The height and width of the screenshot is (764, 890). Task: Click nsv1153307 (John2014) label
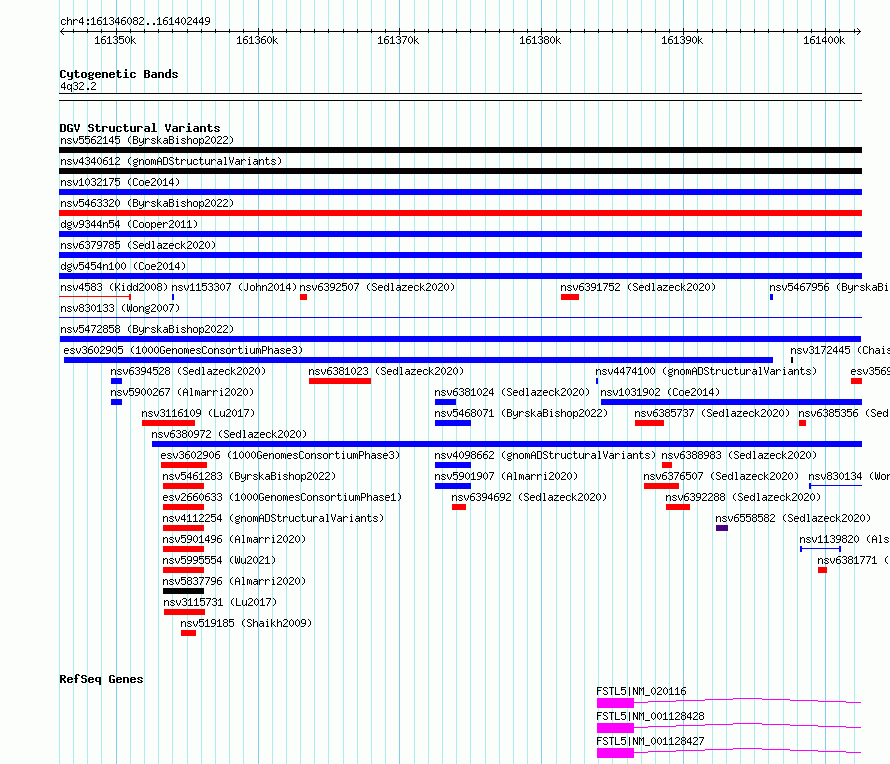[234, 287]
